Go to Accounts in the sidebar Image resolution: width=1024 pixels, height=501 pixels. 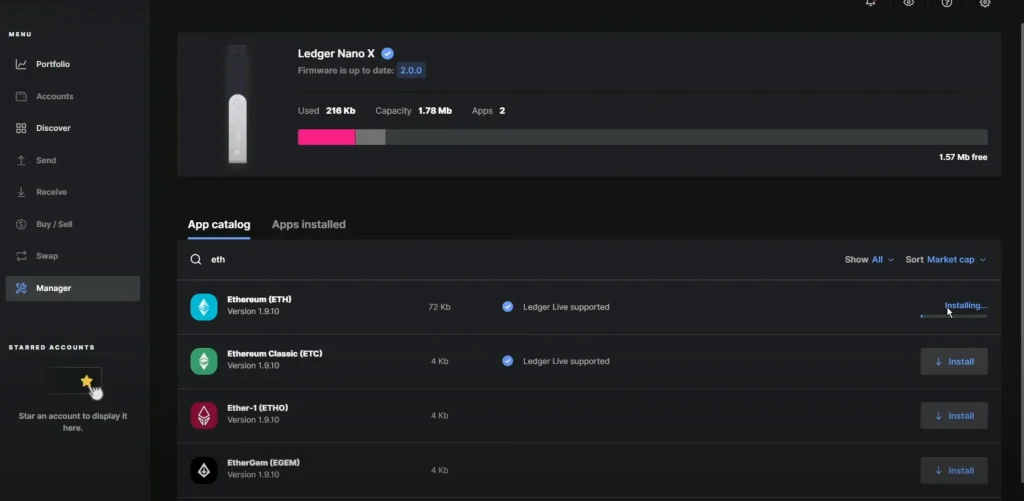pos(72,96)
